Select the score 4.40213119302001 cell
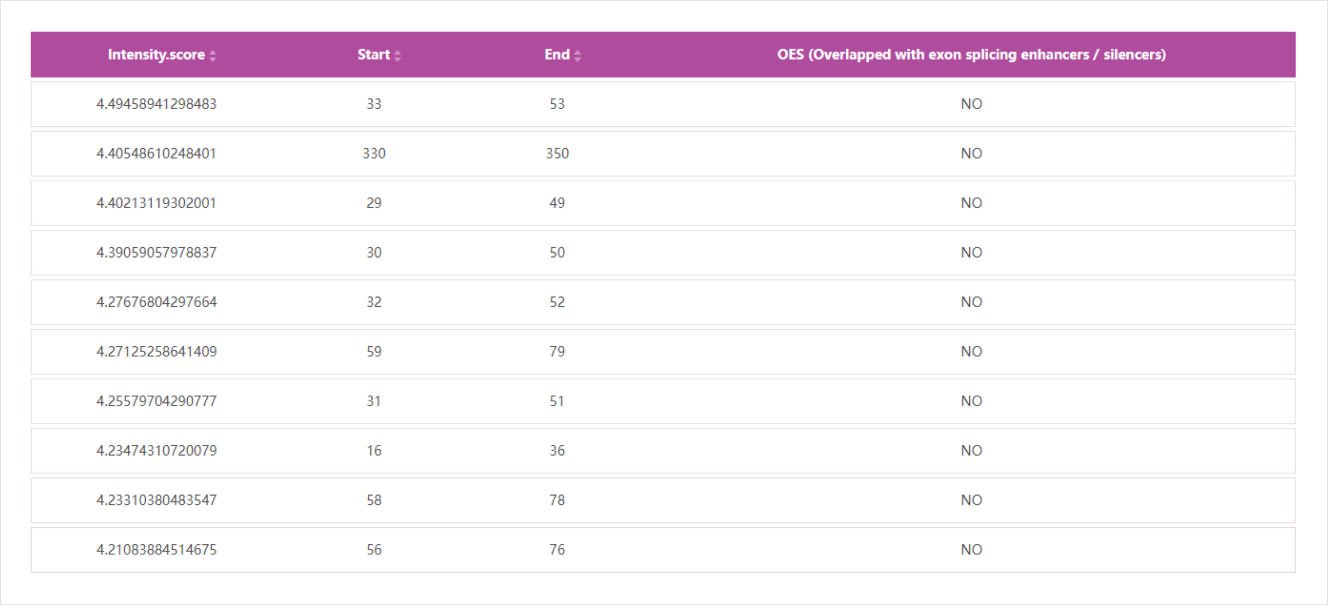Screen dimensions: 1328x605 point(156,203)
